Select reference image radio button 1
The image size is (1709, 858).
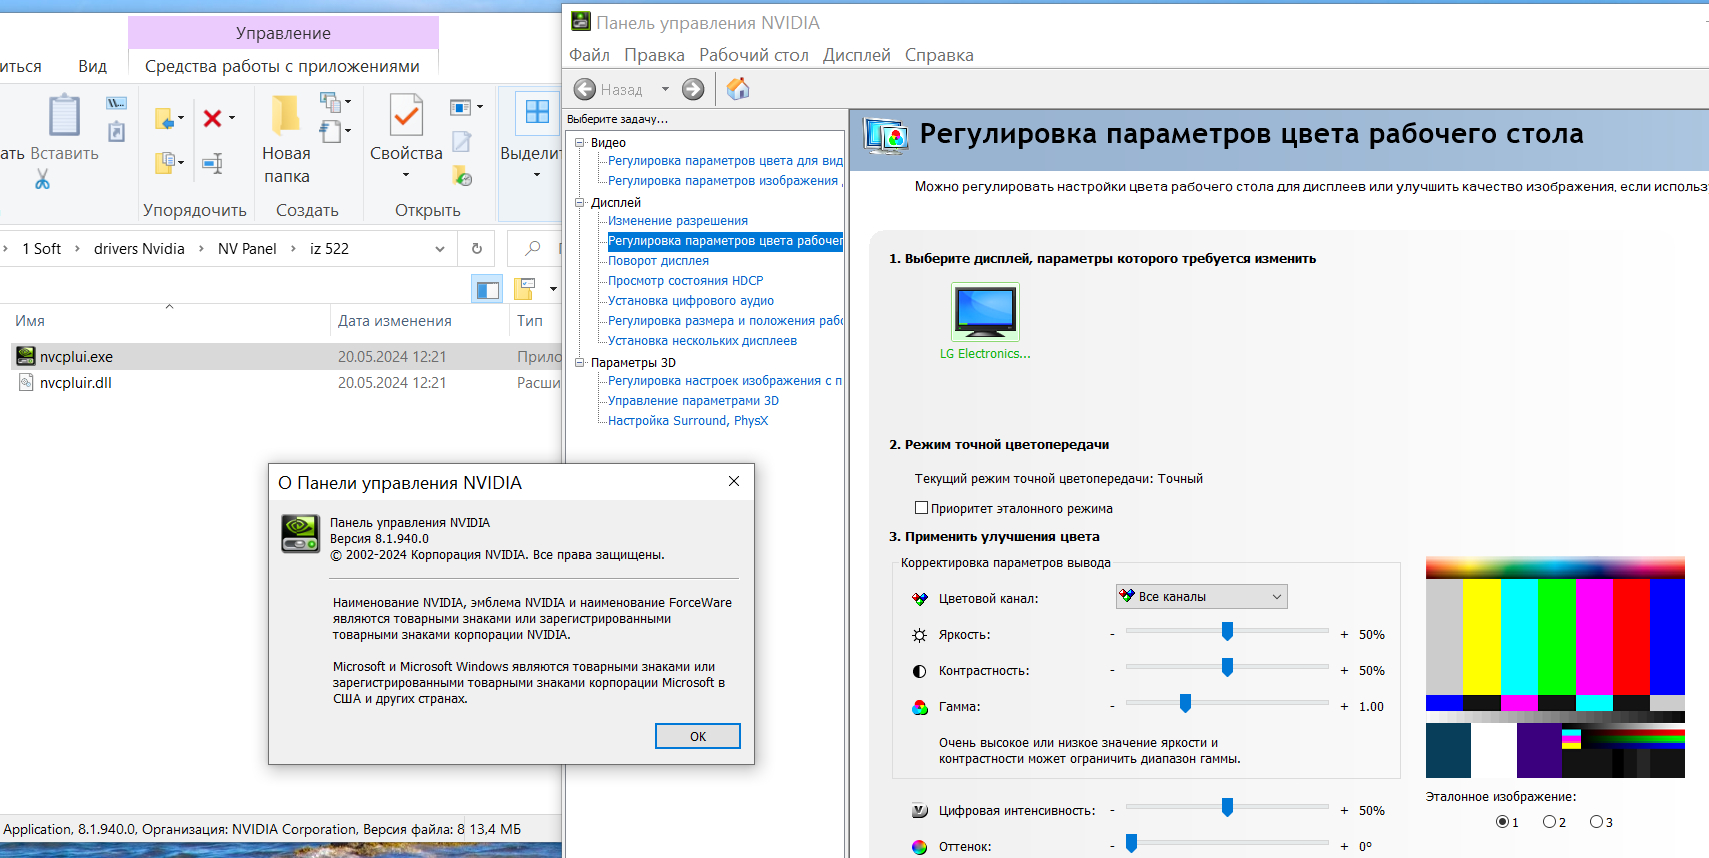[1502, 822]
